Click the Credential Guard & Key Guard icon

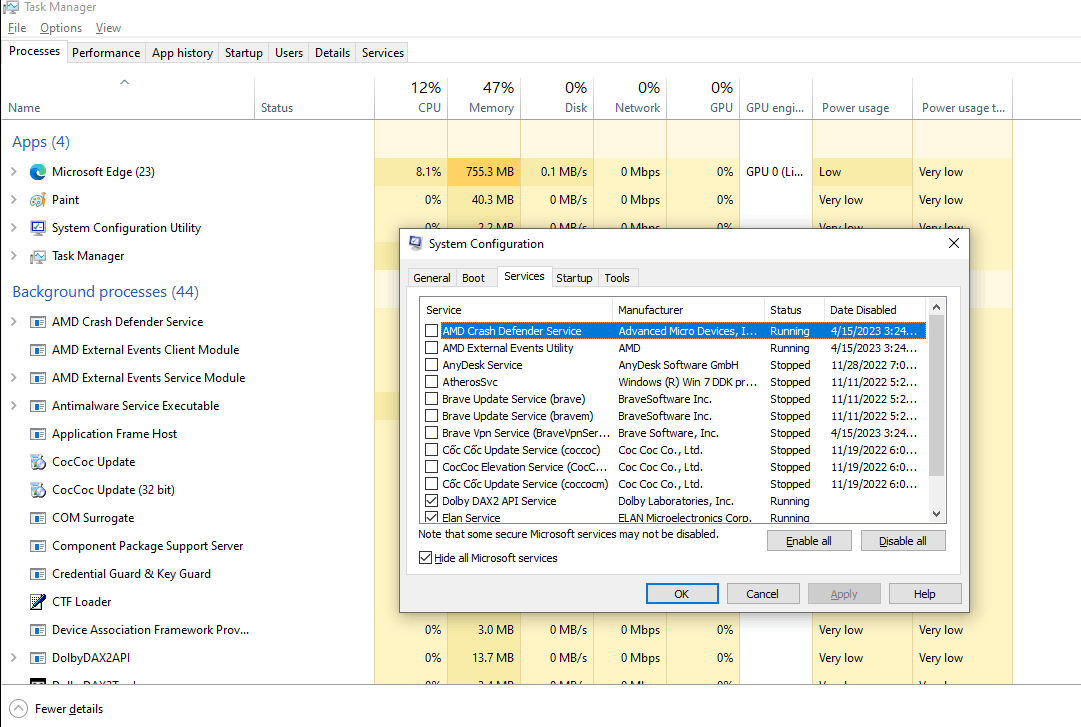[38, 574]
